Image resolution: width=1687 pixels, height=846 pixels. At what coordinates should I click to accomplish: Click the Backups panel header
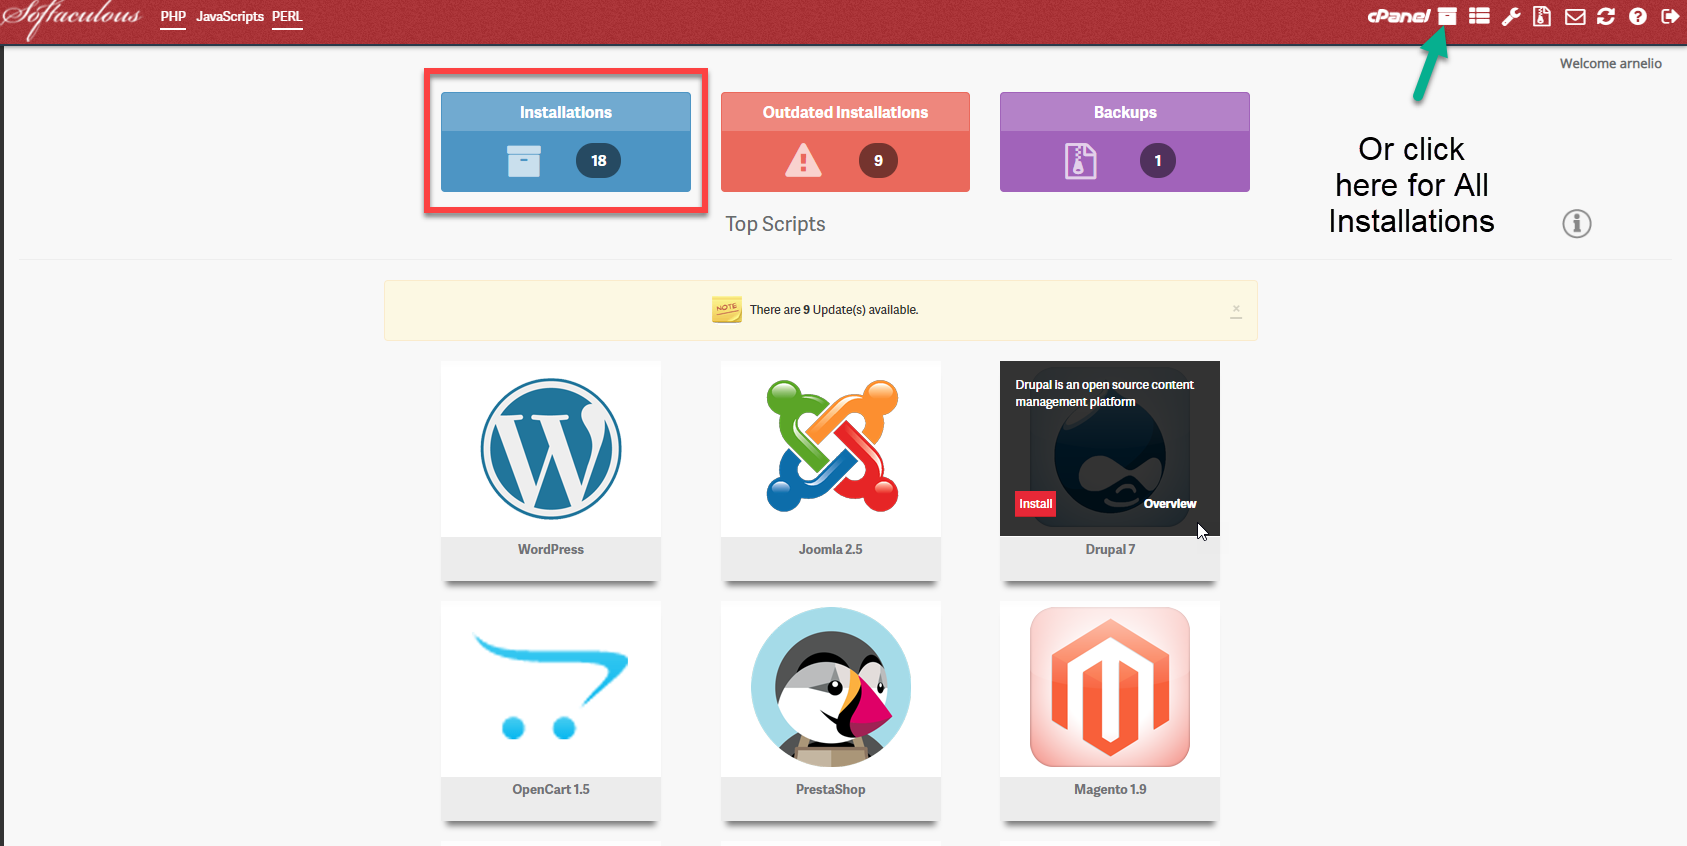tap(1125, 112)
